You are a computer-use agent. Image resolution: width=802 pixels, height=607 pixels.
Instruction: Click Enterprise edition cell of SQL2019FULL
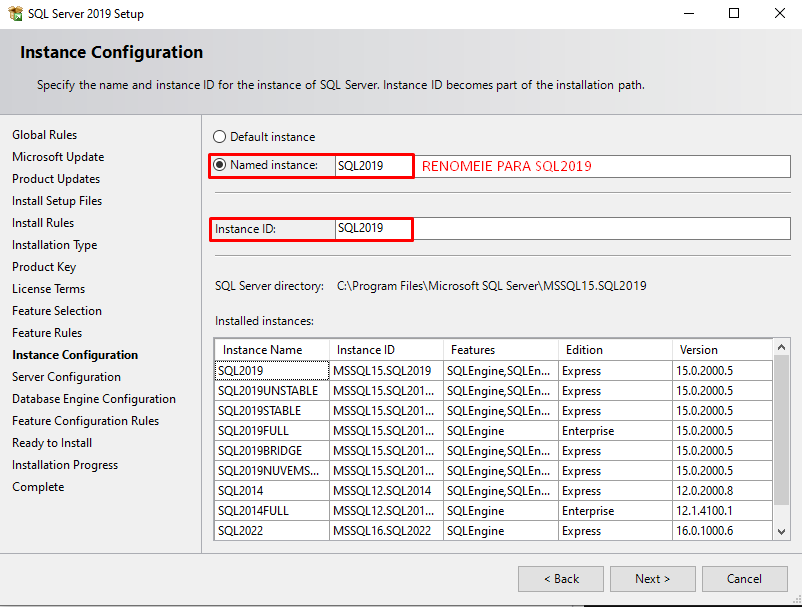pos(615,431)
